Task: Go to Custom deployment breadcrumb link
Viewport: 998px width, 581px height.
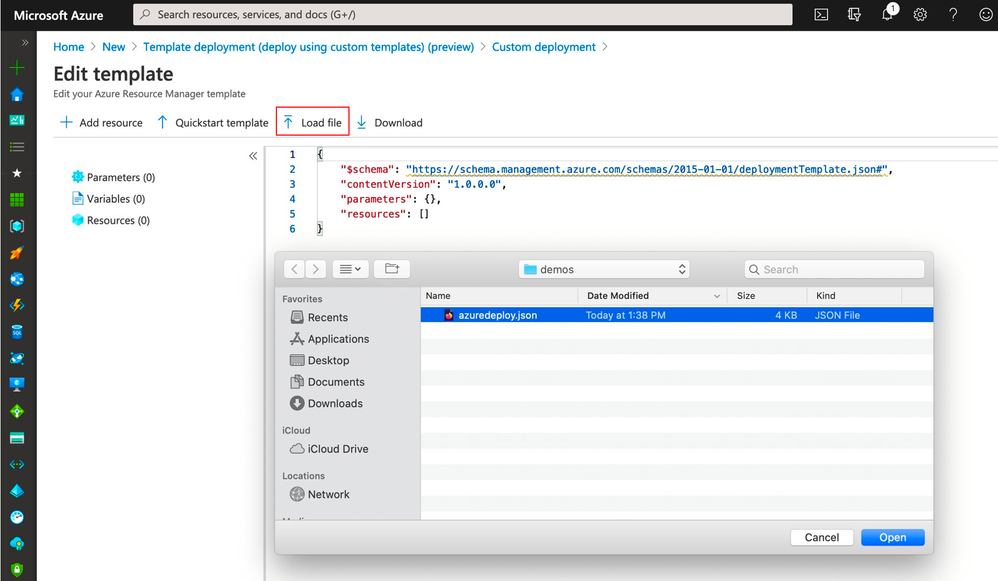Action: tap(544, 46)
